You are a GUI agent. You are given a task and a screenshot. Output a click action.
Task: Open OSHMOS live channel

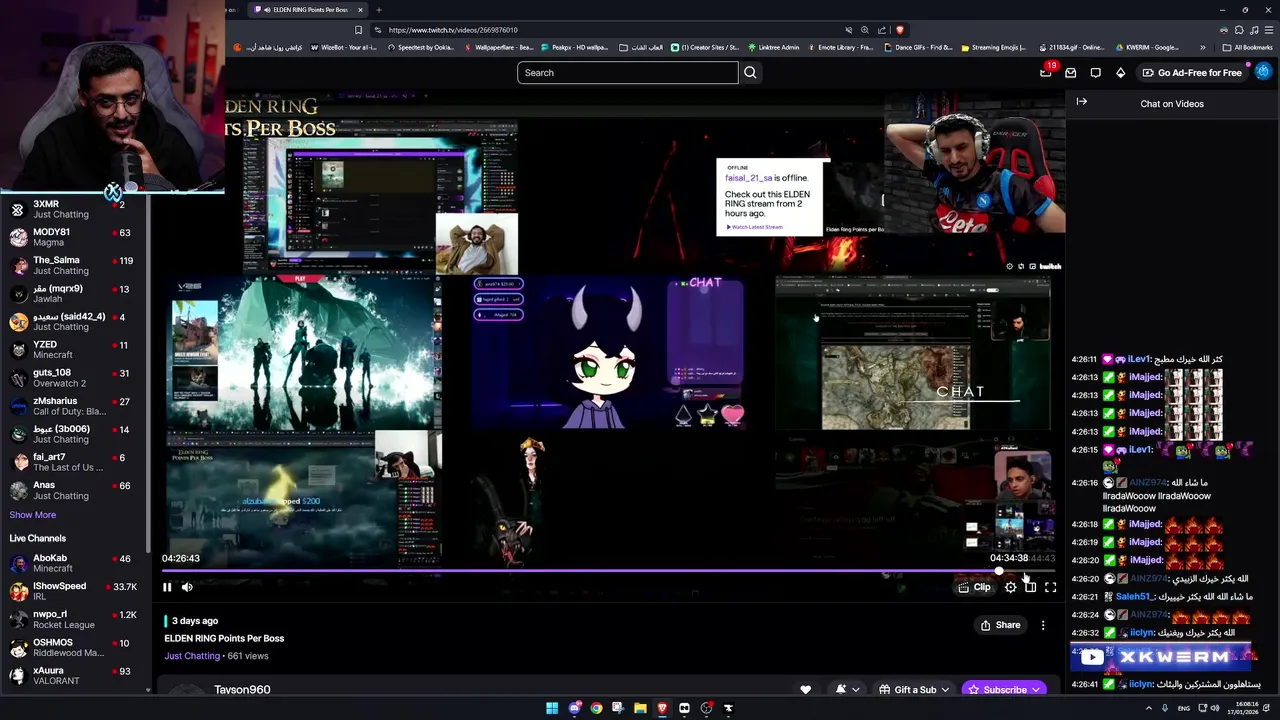tap(74, 647)
